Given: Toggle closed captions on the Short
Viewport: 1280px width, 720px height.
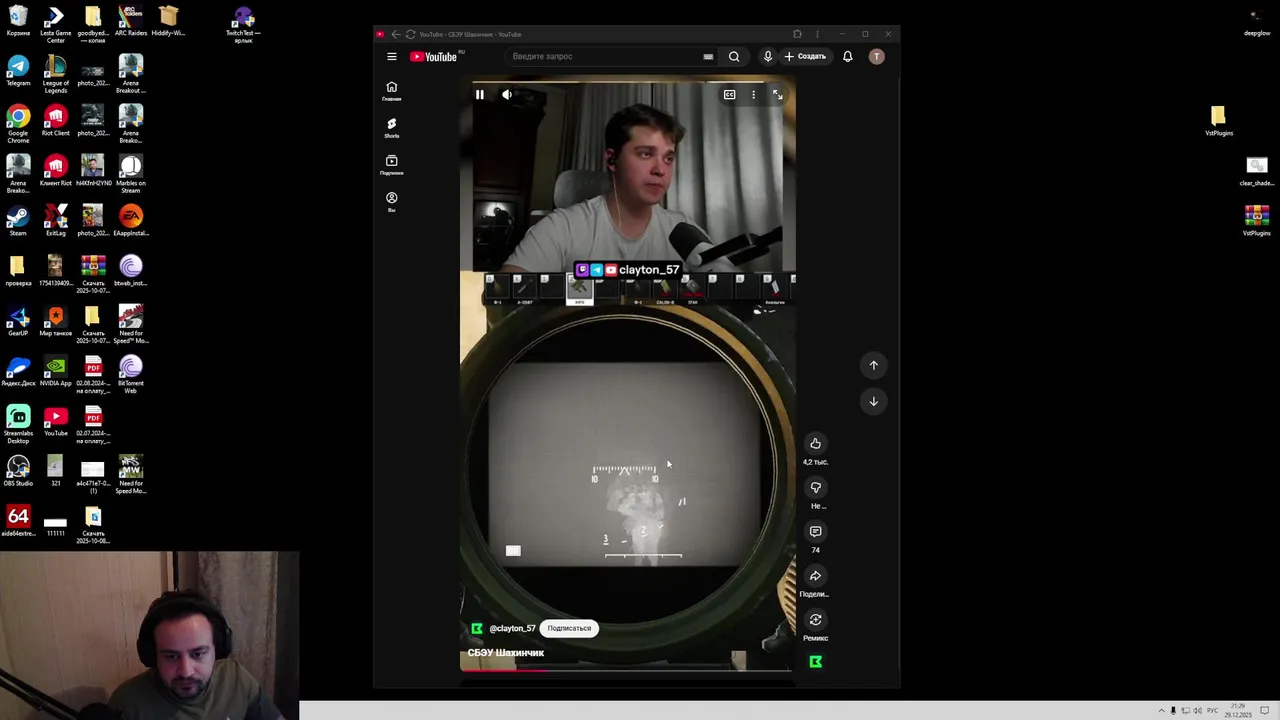Looking at the screenshot, I should point(729,95).
